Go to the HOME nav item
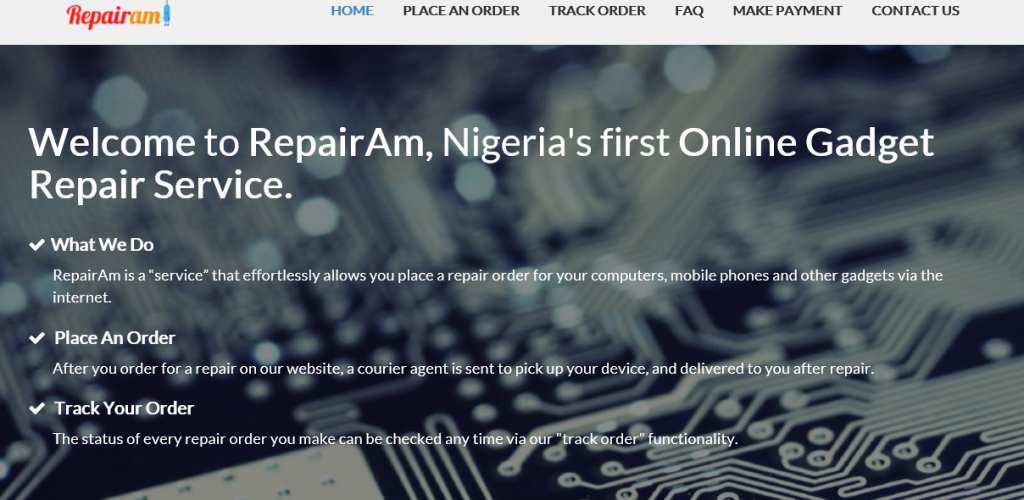Viewport: 1024px width, 500px height. (x=352, y=11)
